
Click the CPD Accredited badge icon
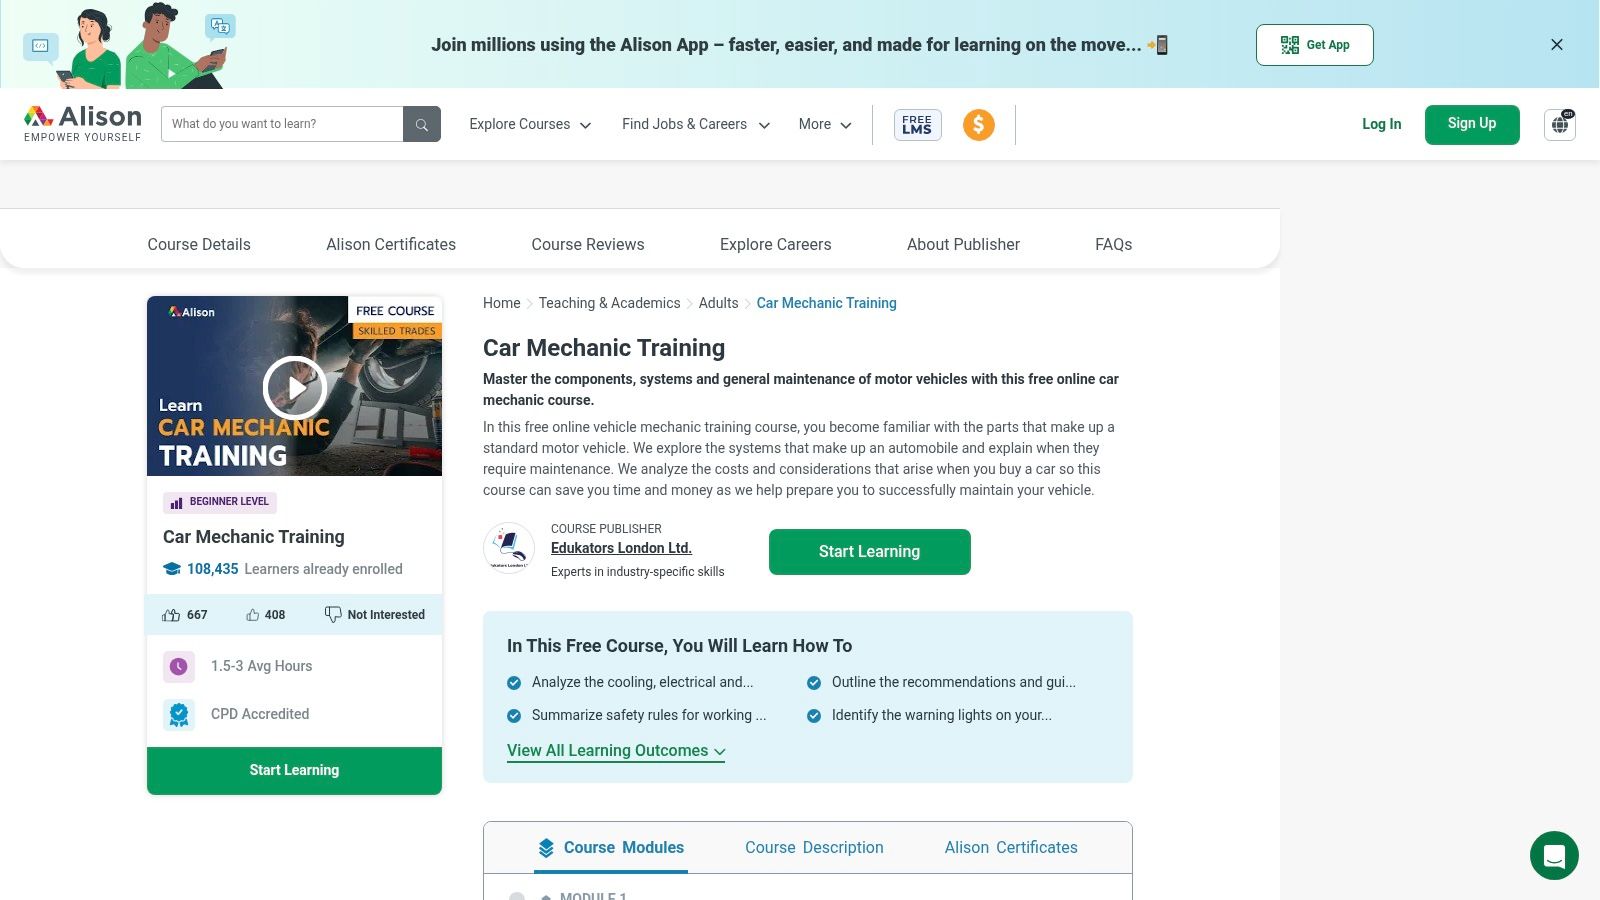point(179,714)
